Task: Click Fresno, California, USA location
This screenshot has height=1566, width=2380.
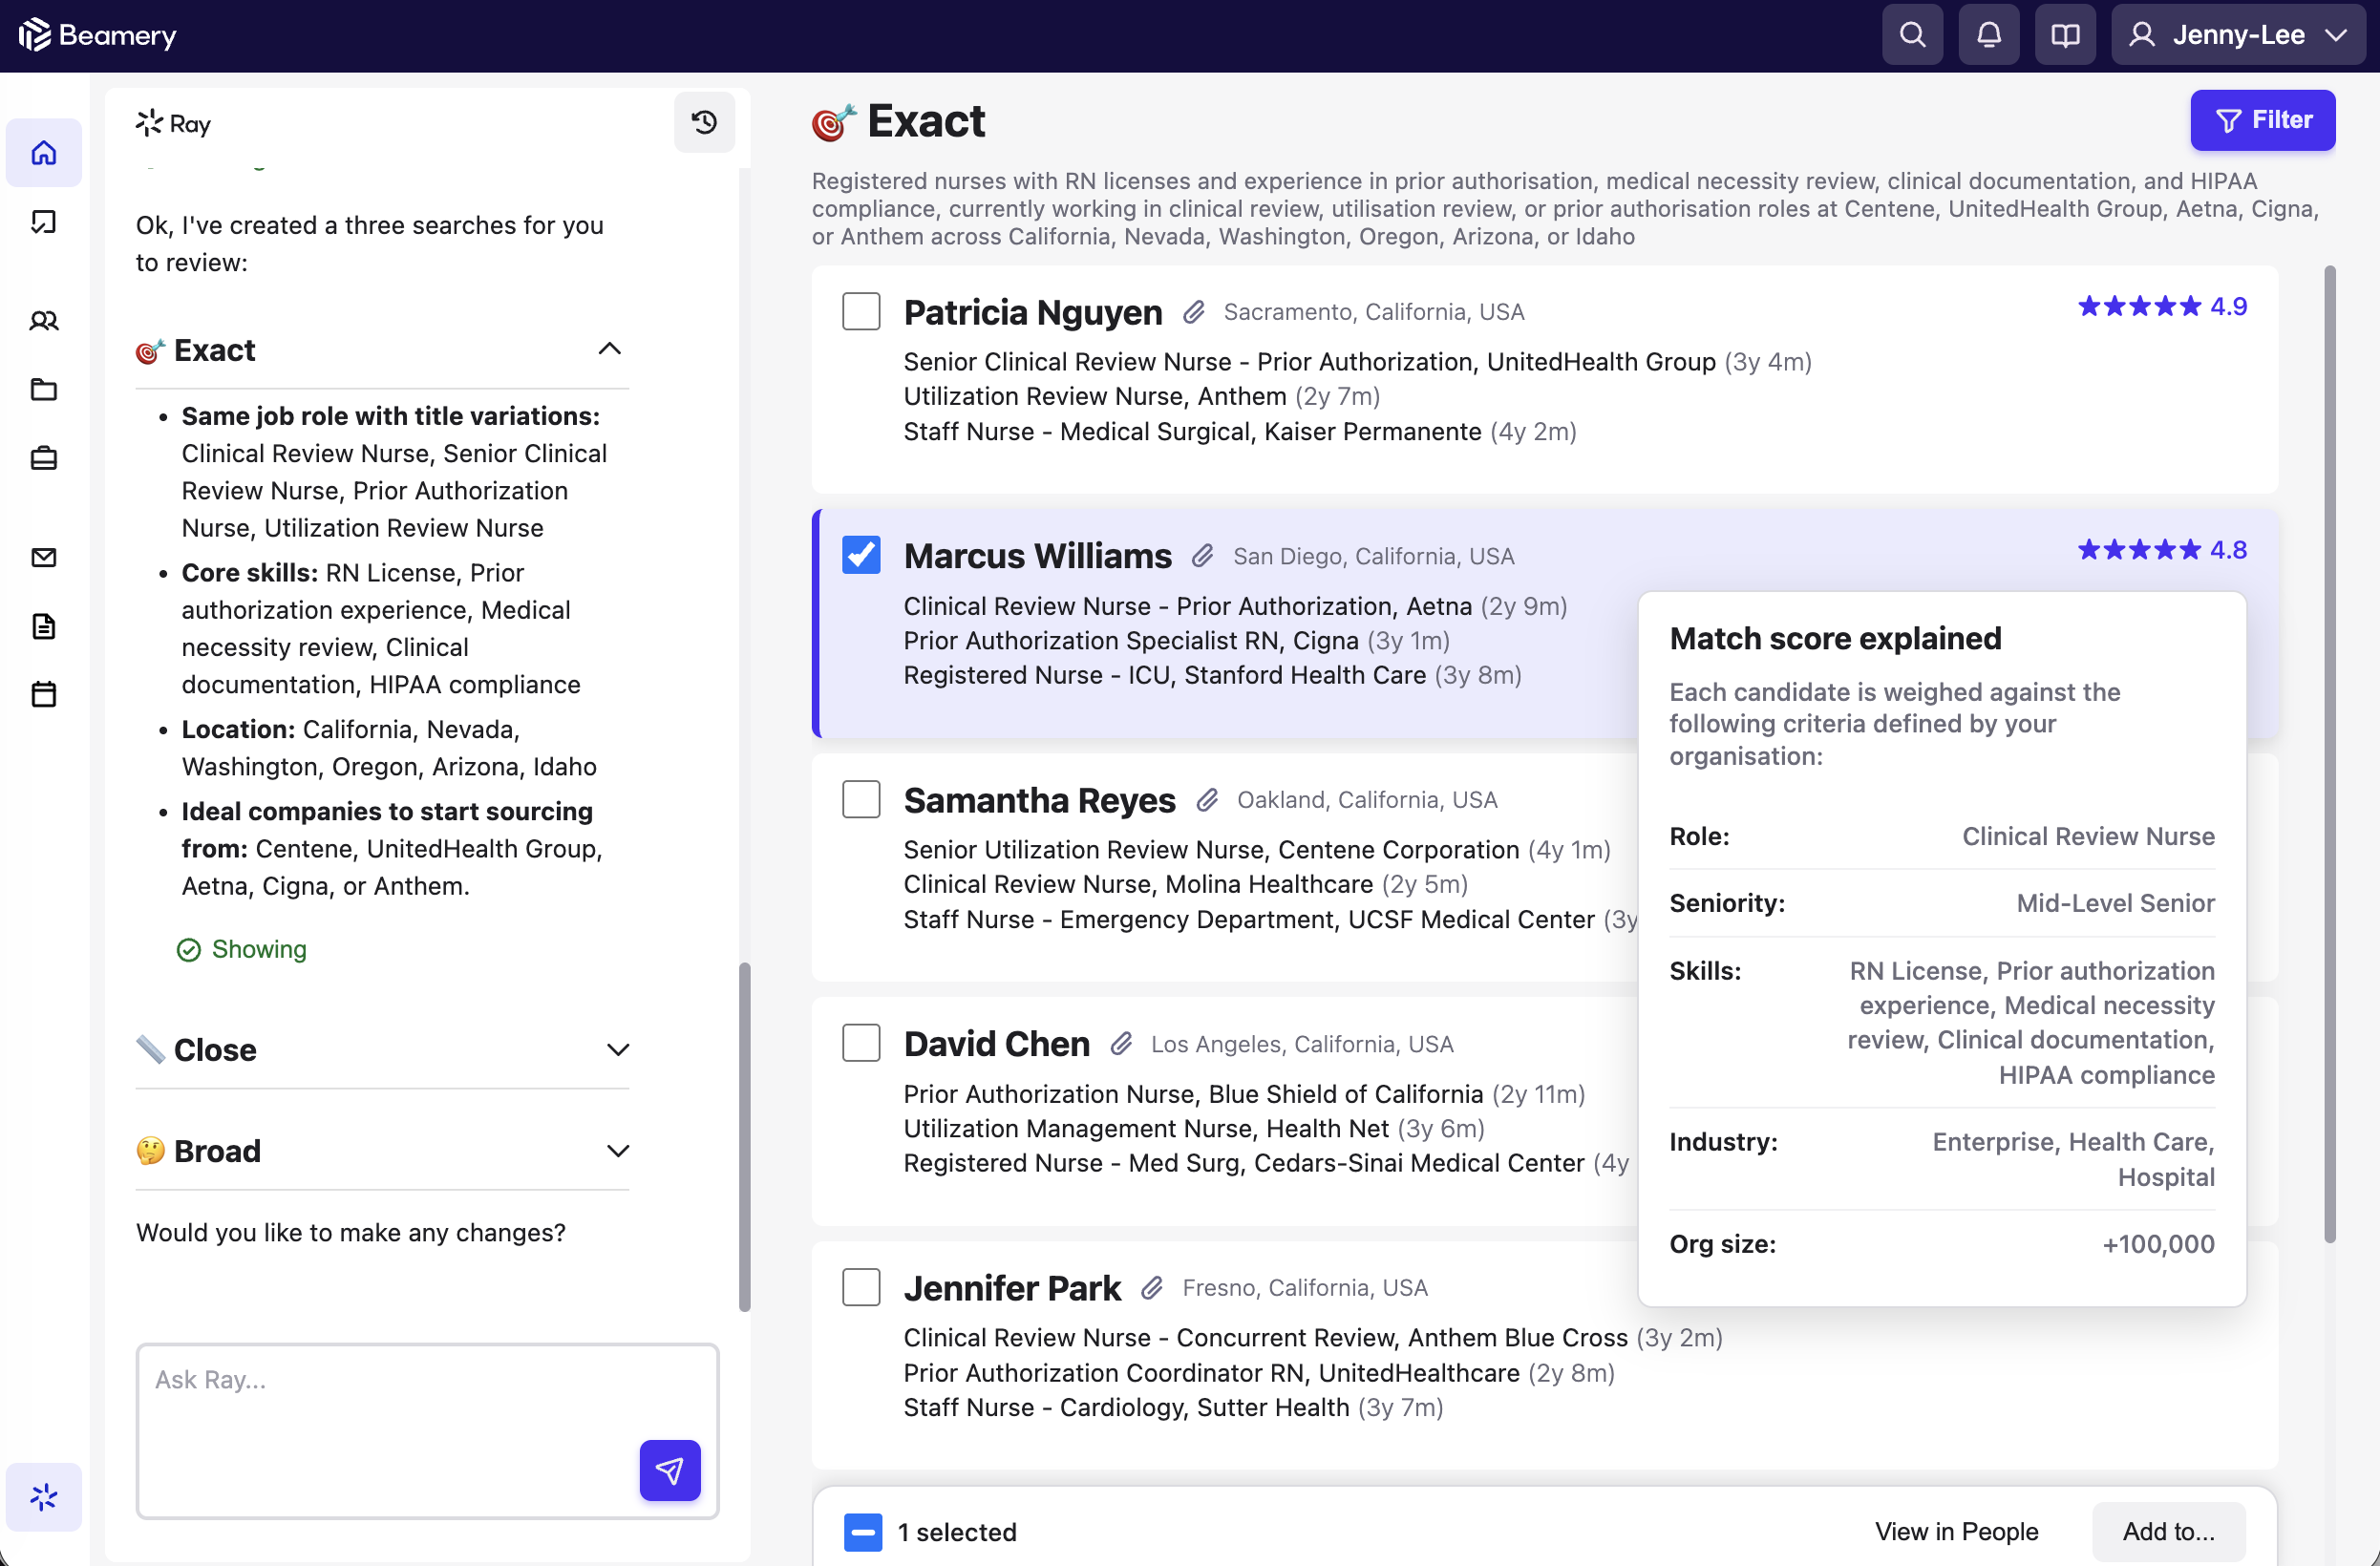Action: pos(1305,1288)
